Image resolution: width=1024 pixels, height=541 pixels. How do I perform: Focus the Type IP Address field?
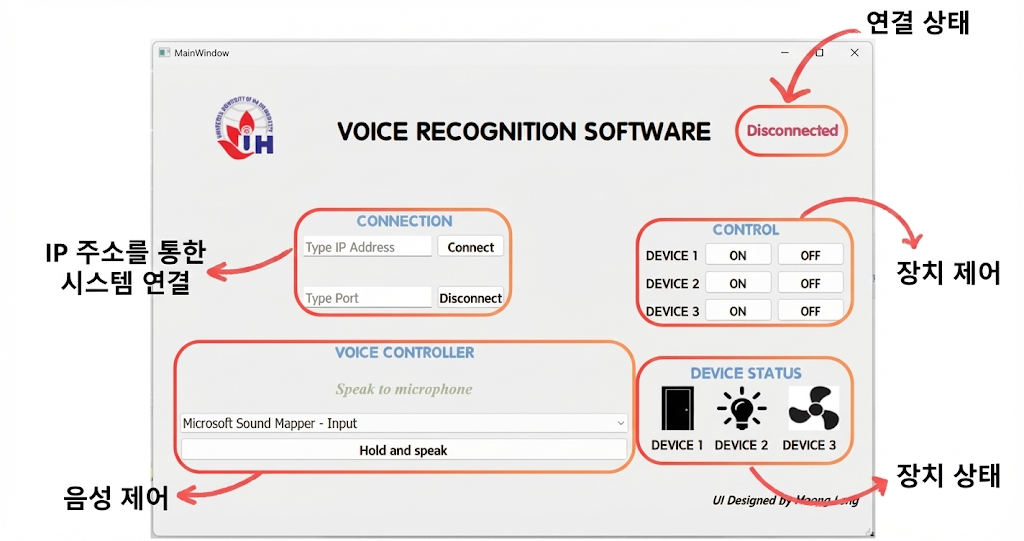point(367,247)
